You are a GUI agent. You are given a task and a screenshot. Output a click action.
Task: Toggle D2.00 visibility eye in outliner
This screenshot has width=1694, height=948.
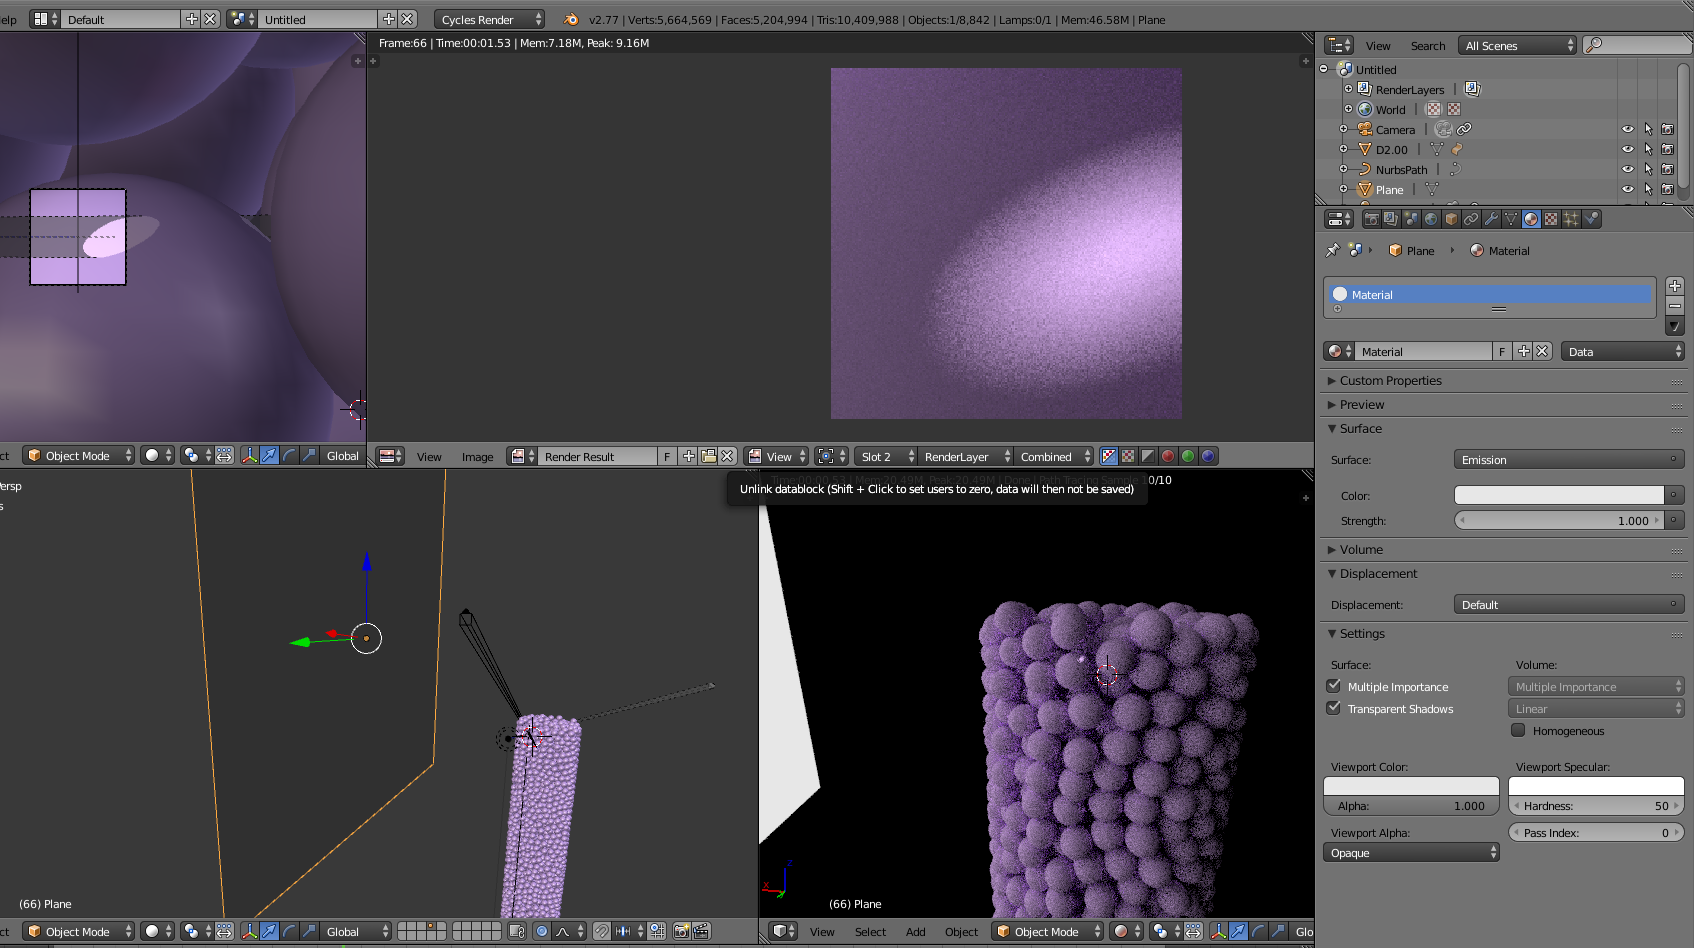tap(1627, 149)
